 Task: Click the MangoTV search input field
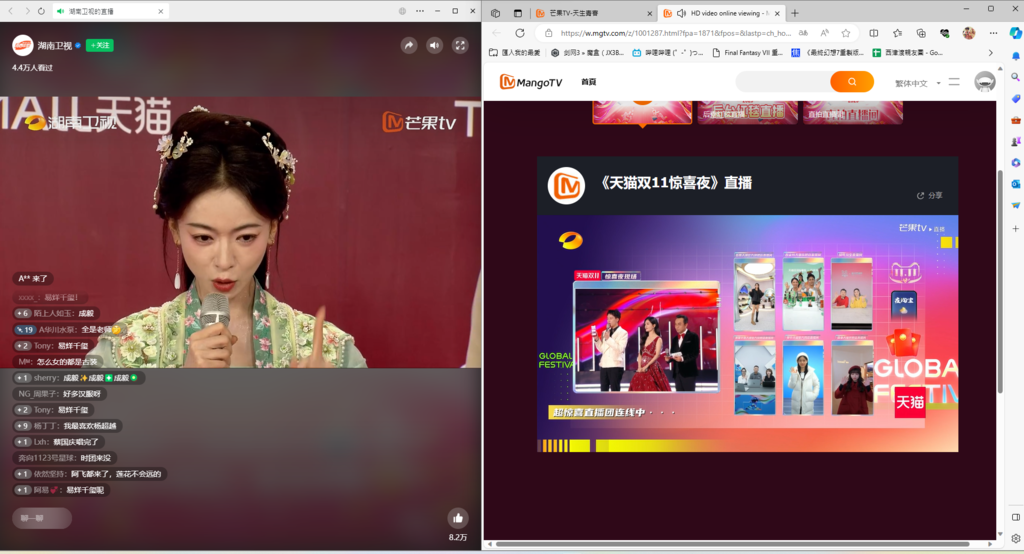[783, 82]
